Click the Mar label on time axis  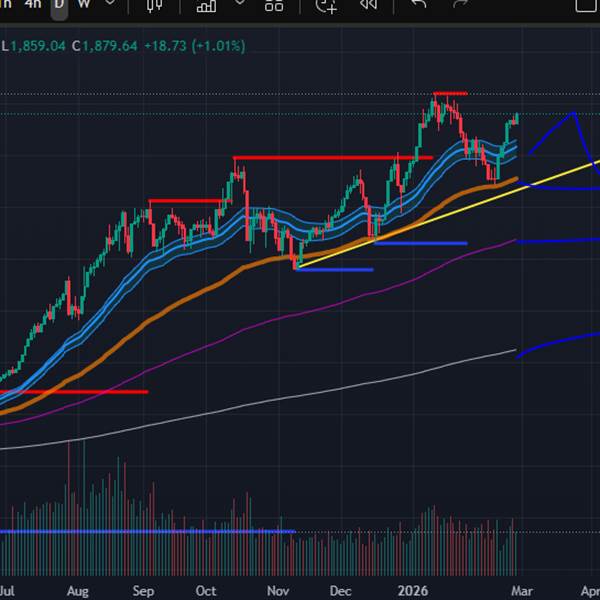tap(522, 591)
